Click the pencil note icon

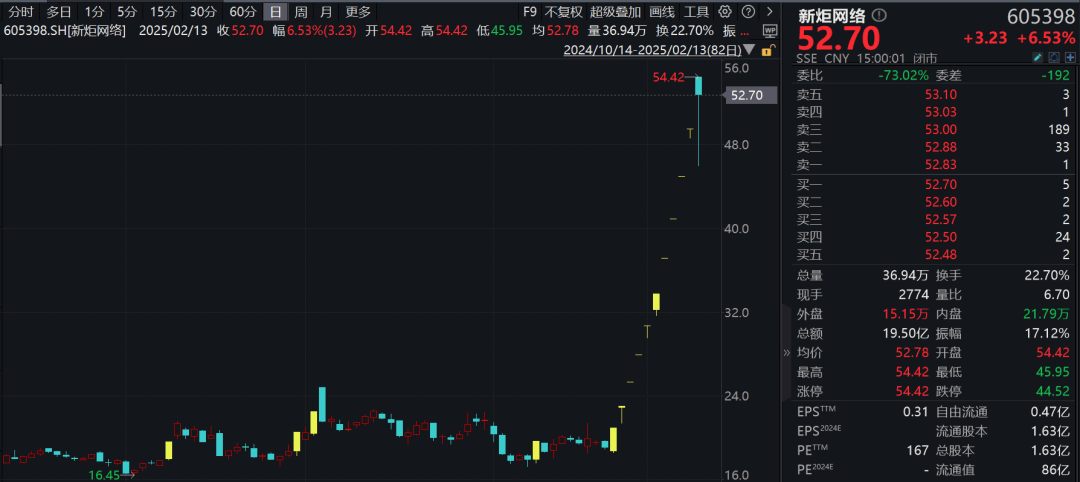1038,59
